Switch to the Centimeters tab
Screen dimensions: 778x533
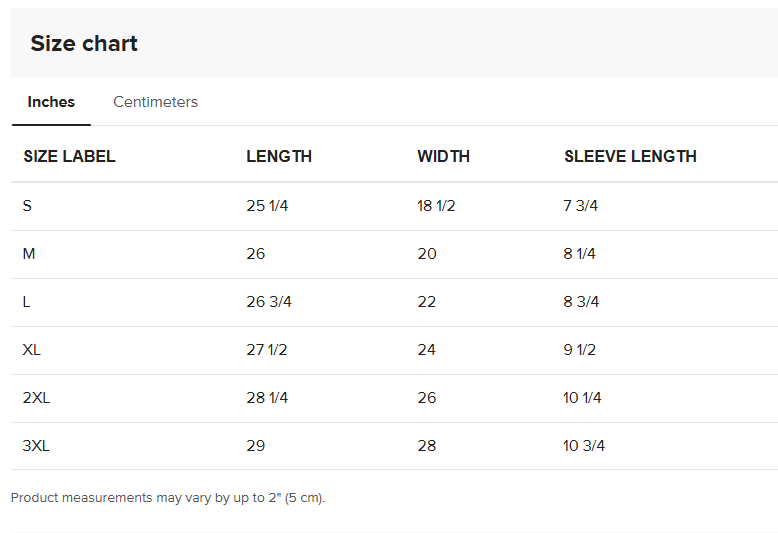click(x=155, y=102)
